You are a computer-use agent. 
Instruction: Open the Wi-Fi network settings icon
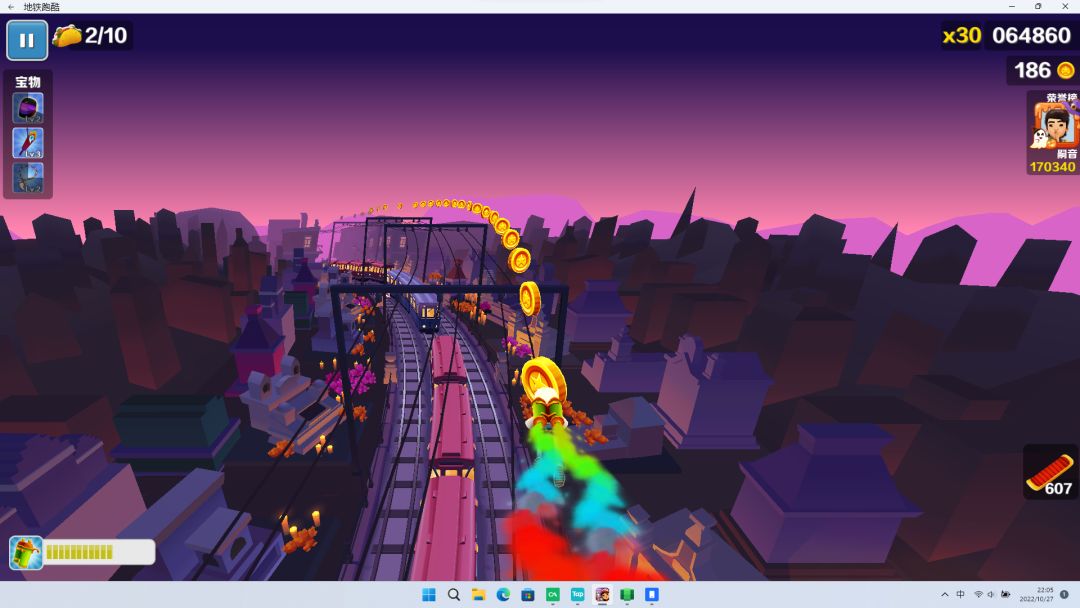(x=978, y=594)
